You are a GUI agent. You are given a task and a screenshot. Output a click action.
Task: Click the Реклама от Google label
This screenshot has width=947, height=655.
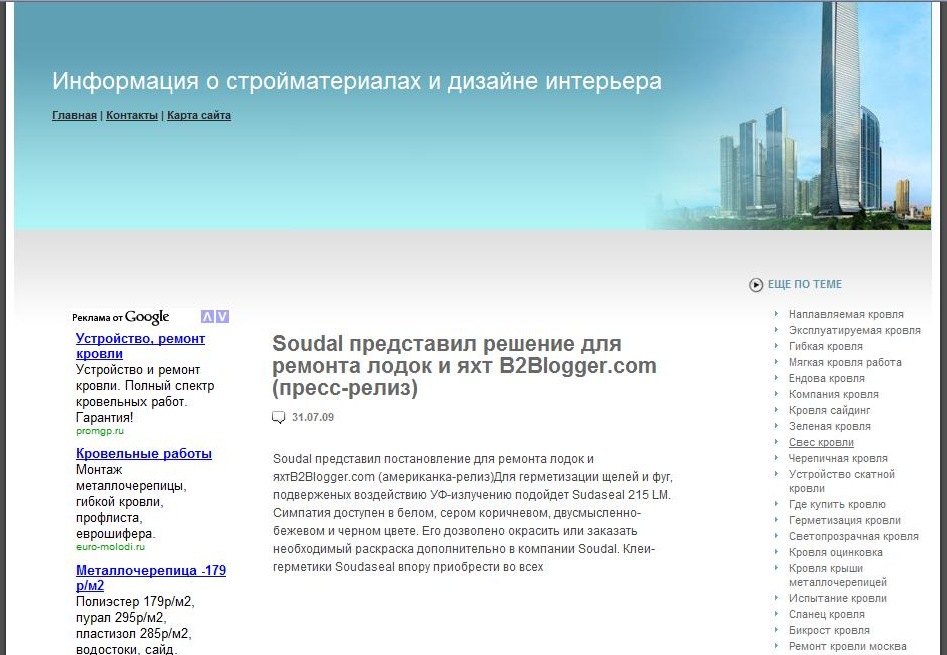[120, 317]
